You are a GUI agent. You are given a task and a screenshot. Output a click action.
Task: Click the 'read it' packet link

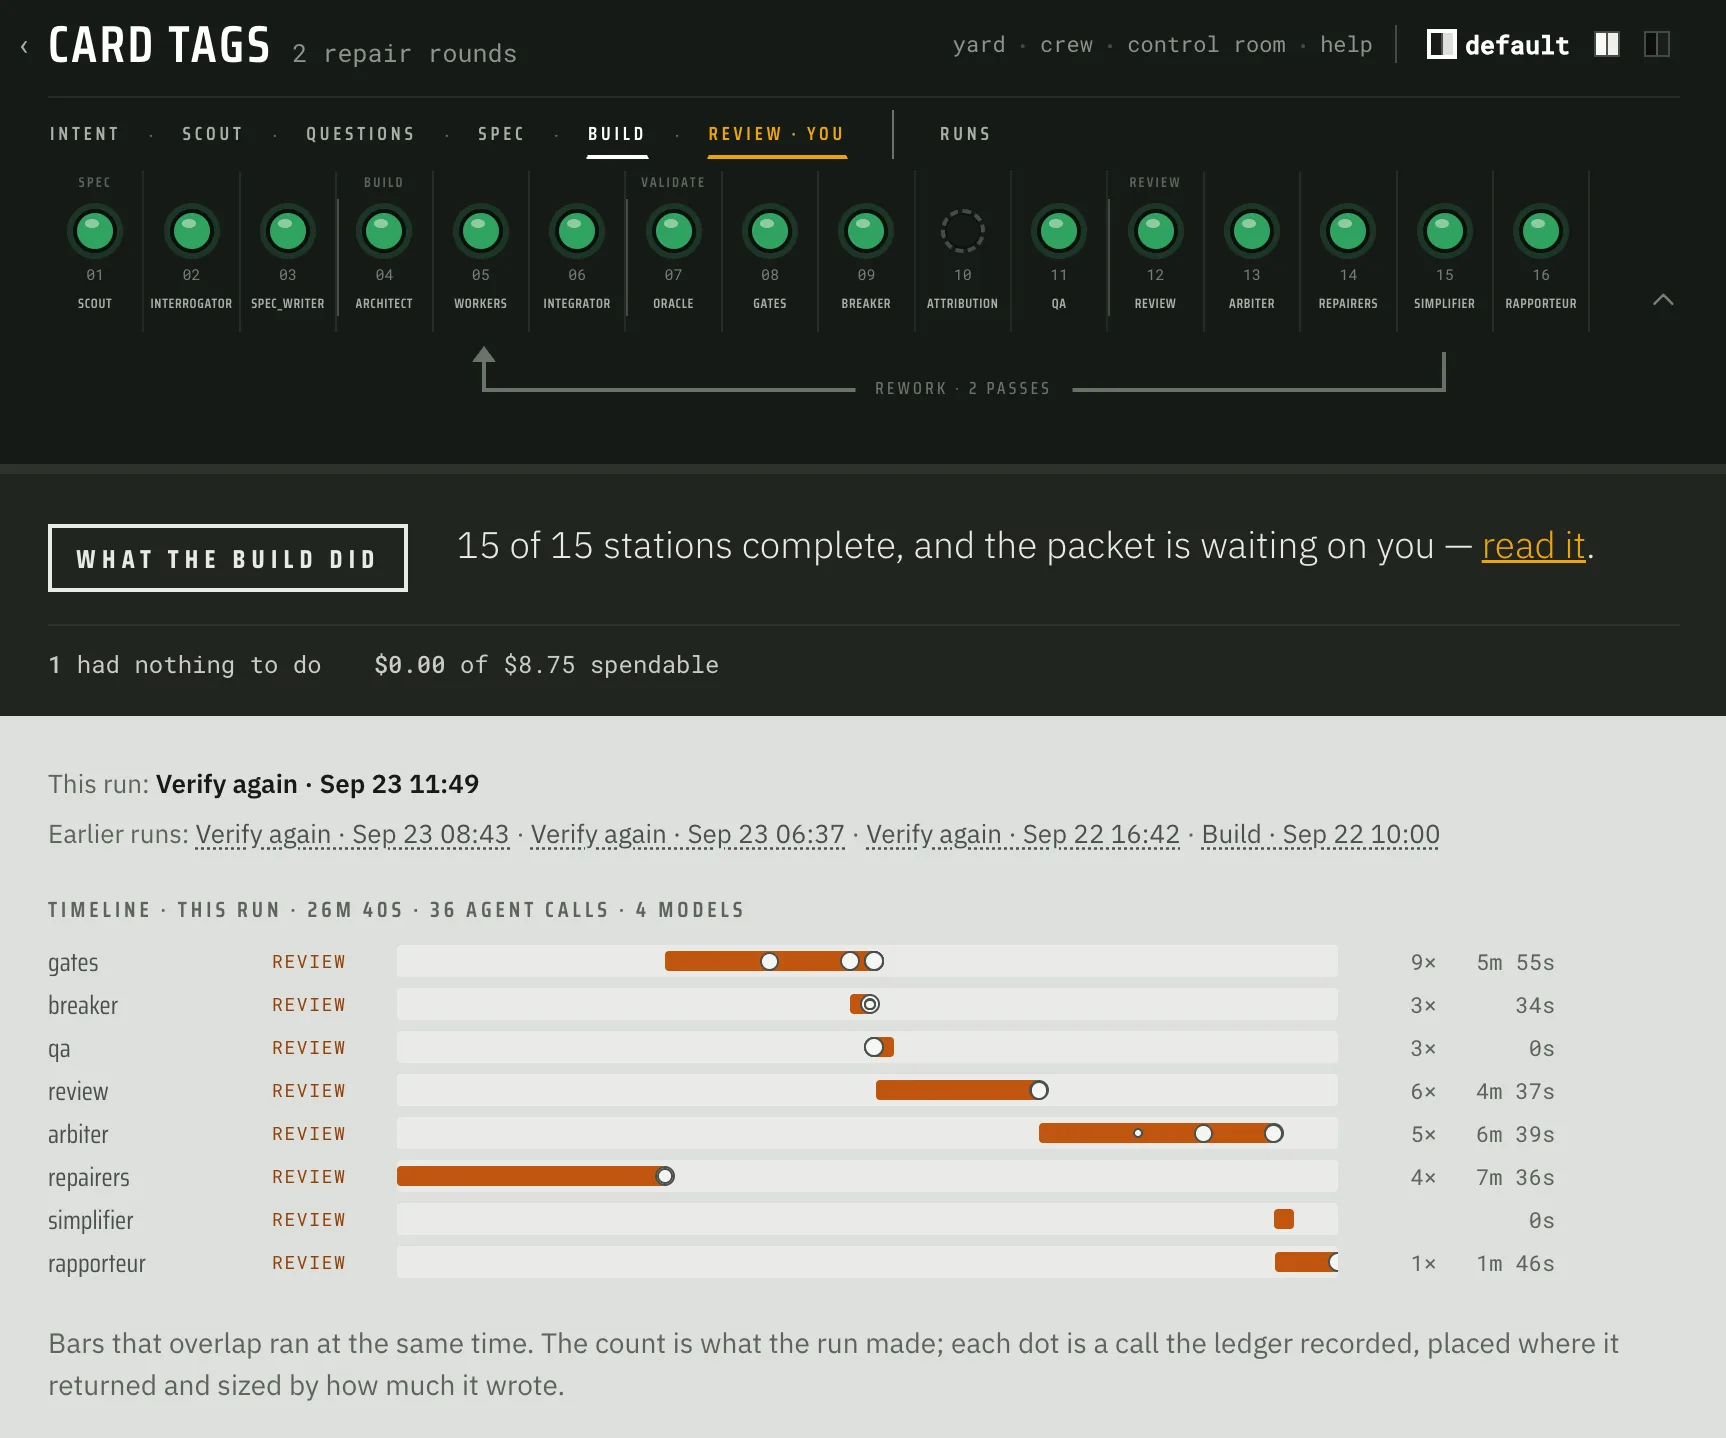click(x=1534, y=546)
